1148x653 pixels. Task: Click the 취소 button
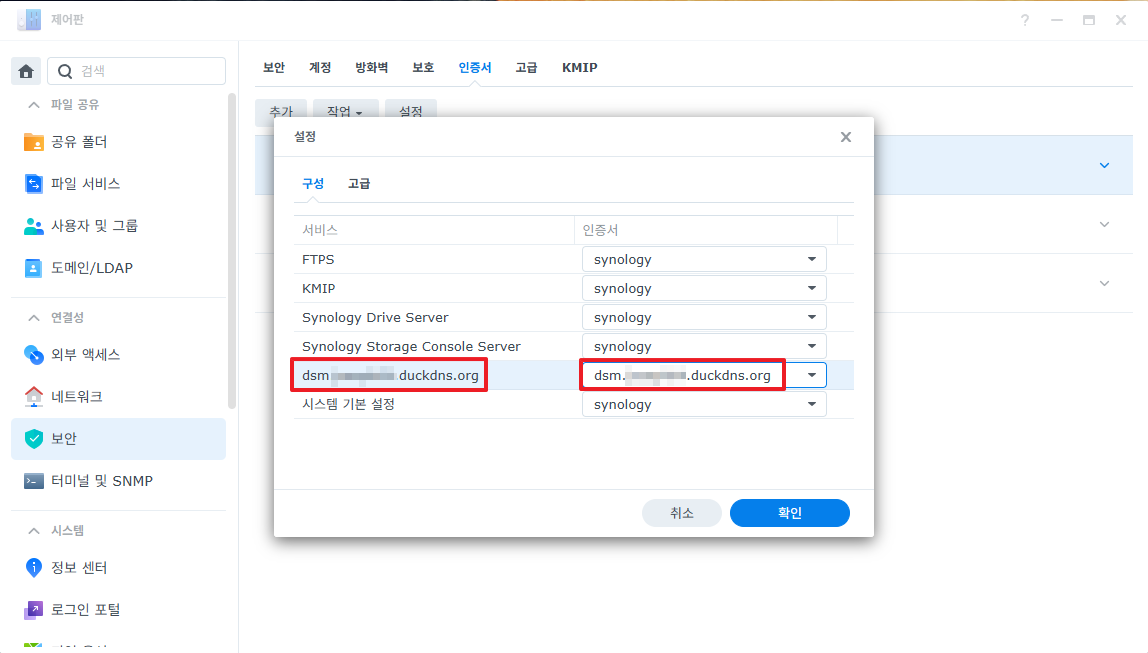(682, 513)
